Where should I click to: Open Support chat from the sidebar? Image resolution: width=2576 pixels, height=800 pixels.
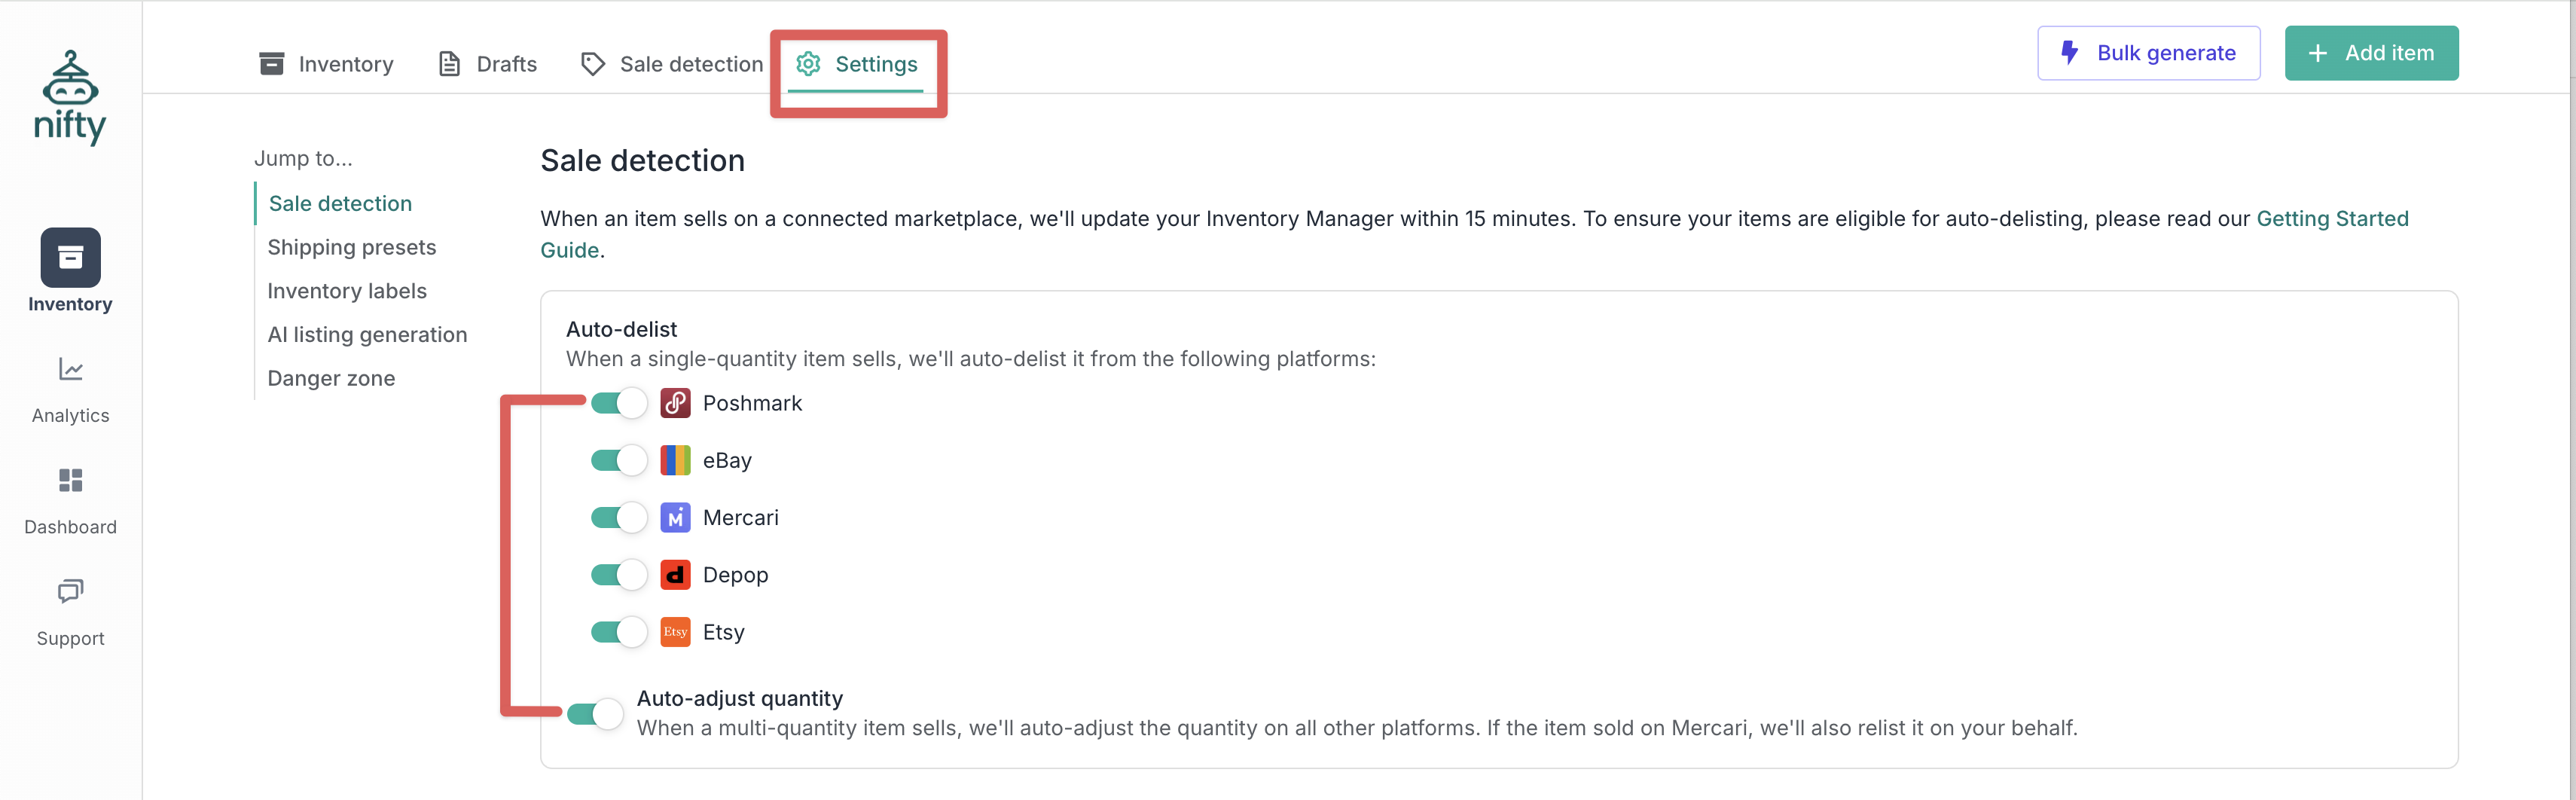[70, 612]
